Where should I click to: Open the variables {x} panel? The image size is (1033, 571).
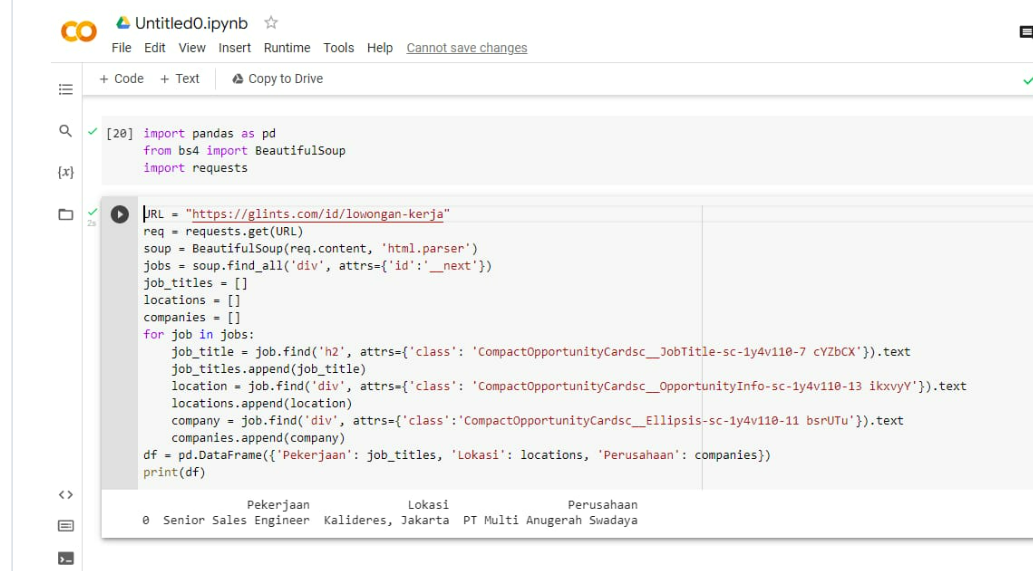tap(65, 172)
